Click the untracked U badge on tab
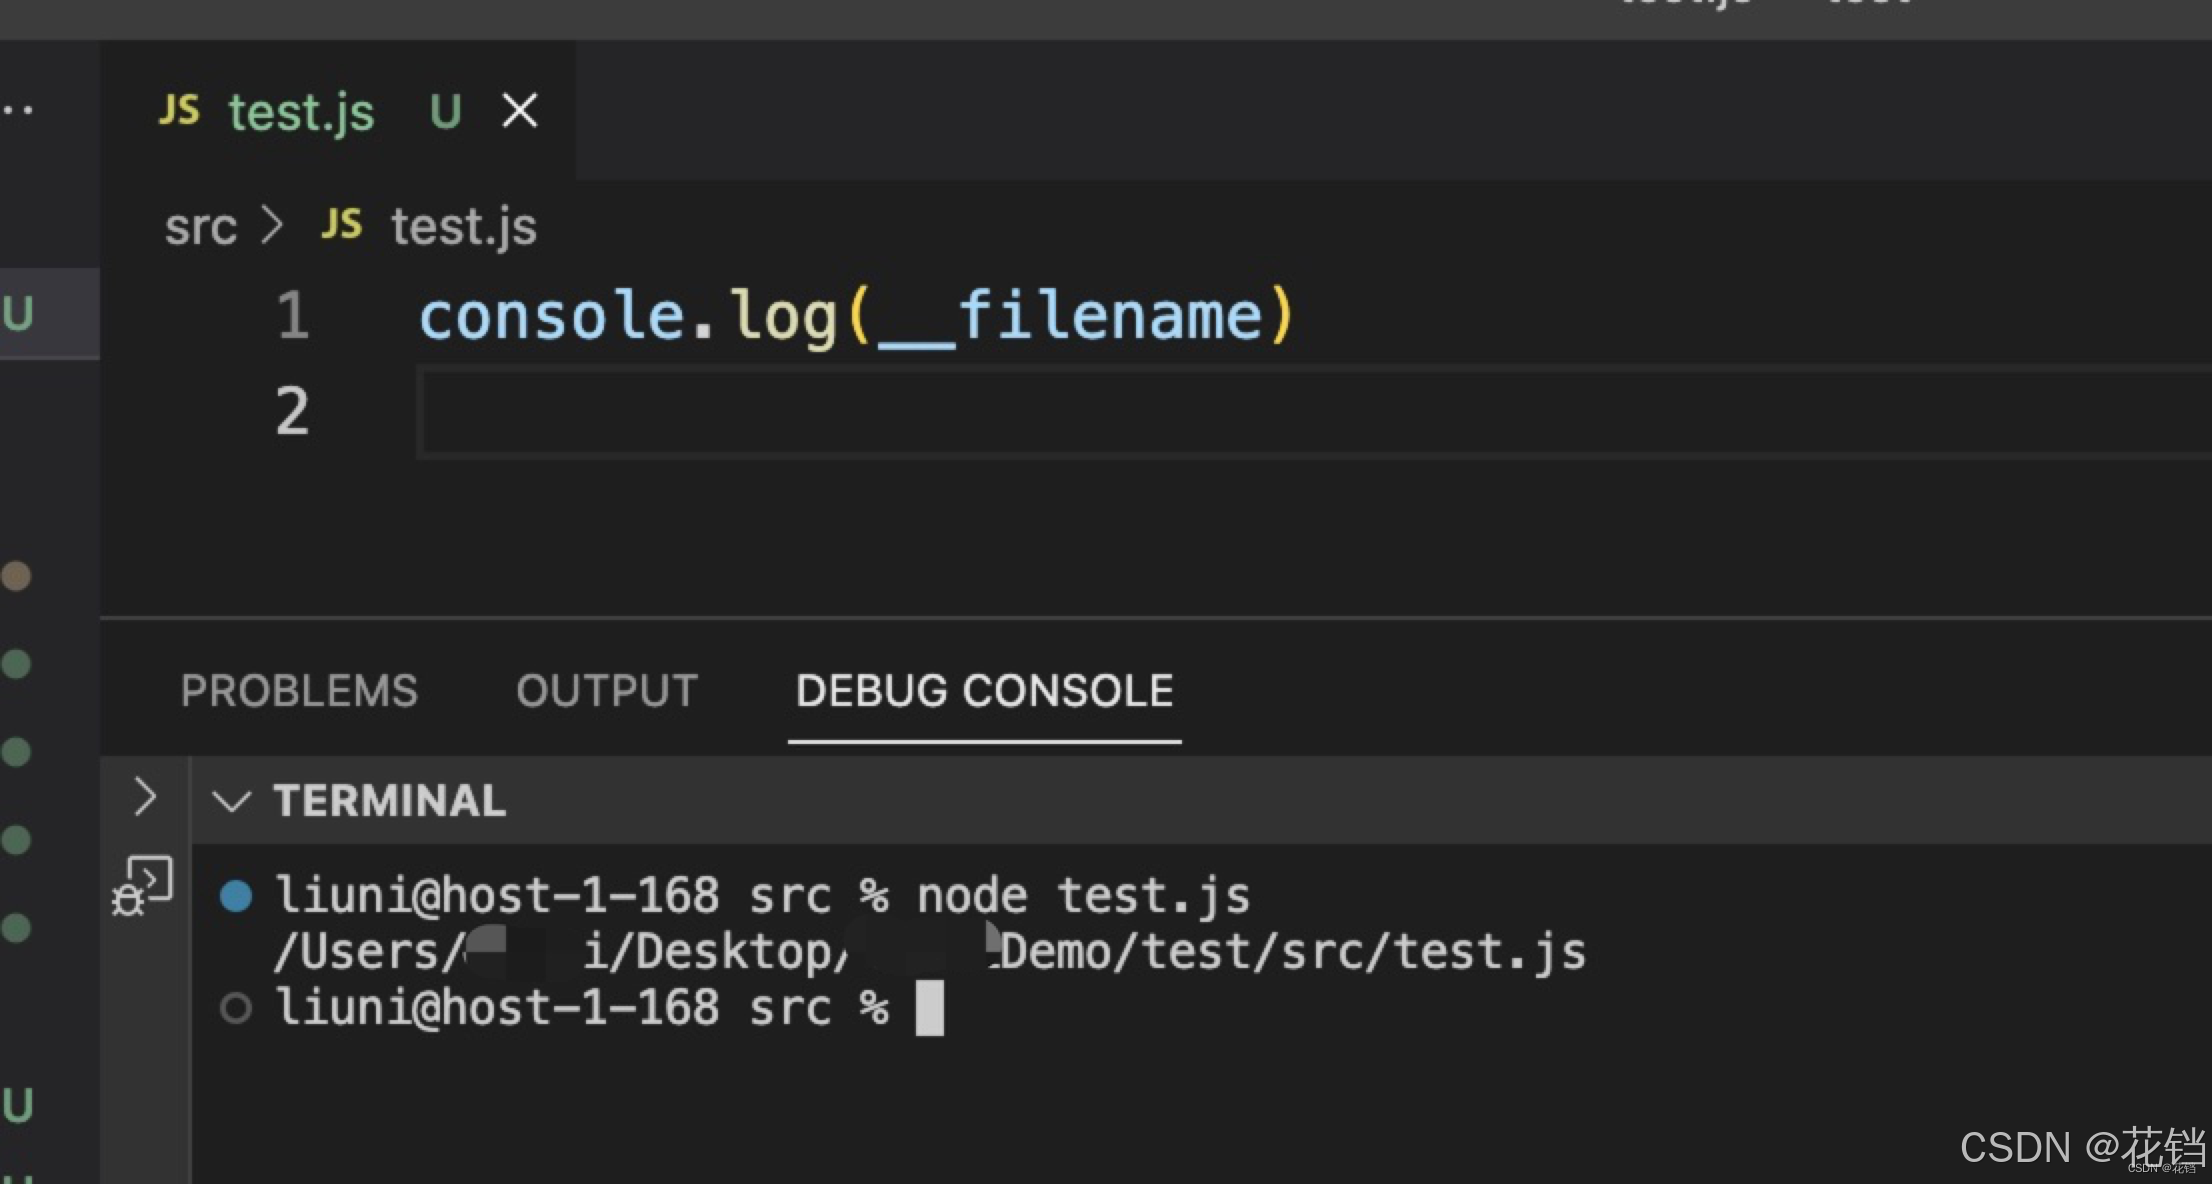 [x=445, y=111]
